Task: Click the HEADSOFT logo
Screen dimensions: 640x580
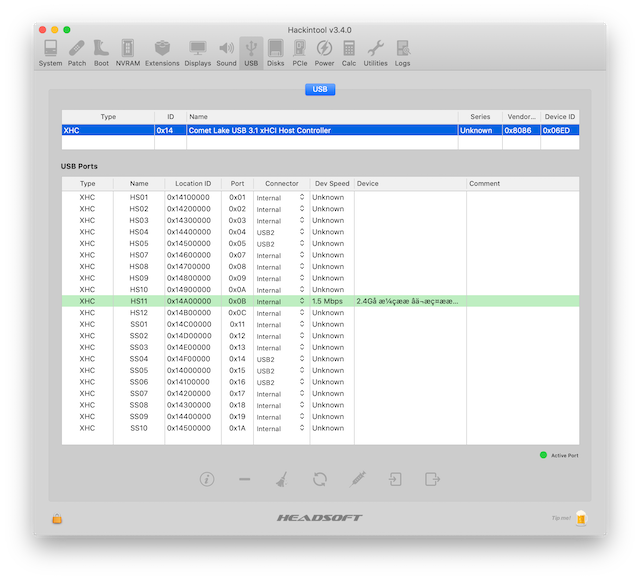Action: [x=320, y=518]
